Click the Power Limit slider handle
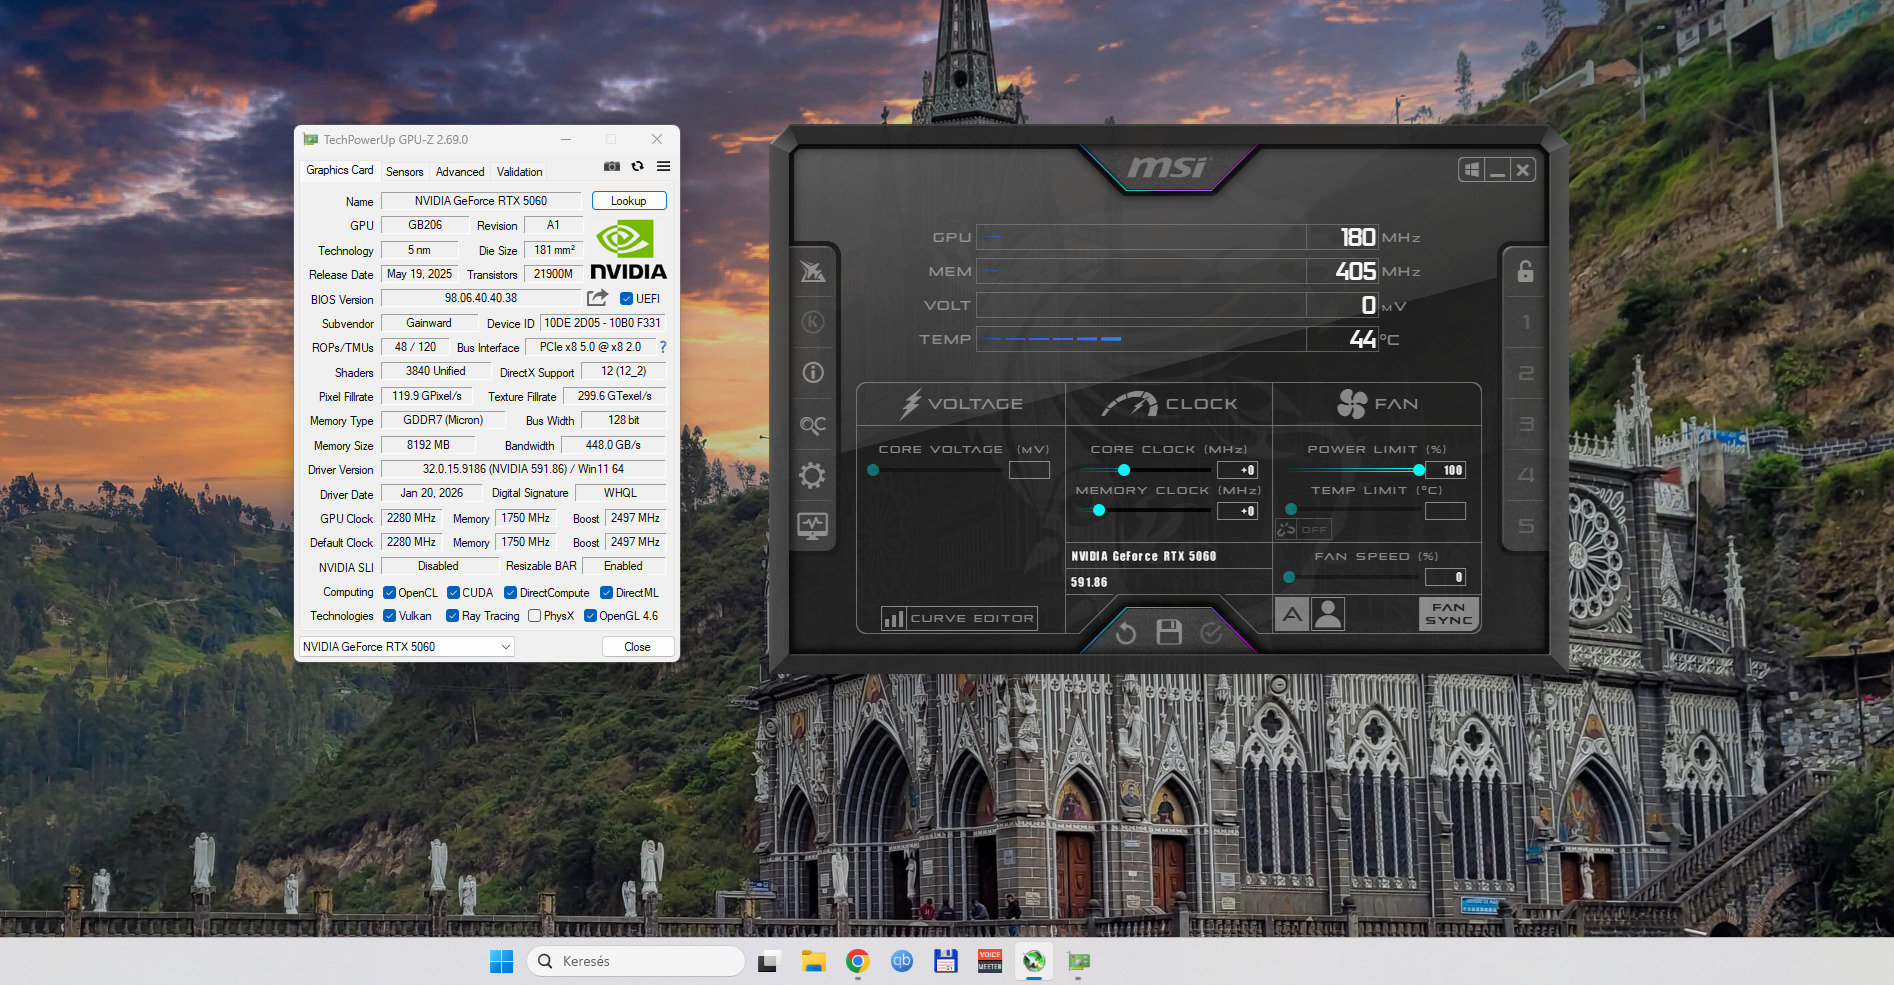The height and width of the screenshot is (985, 1894). coord(1419,470)
